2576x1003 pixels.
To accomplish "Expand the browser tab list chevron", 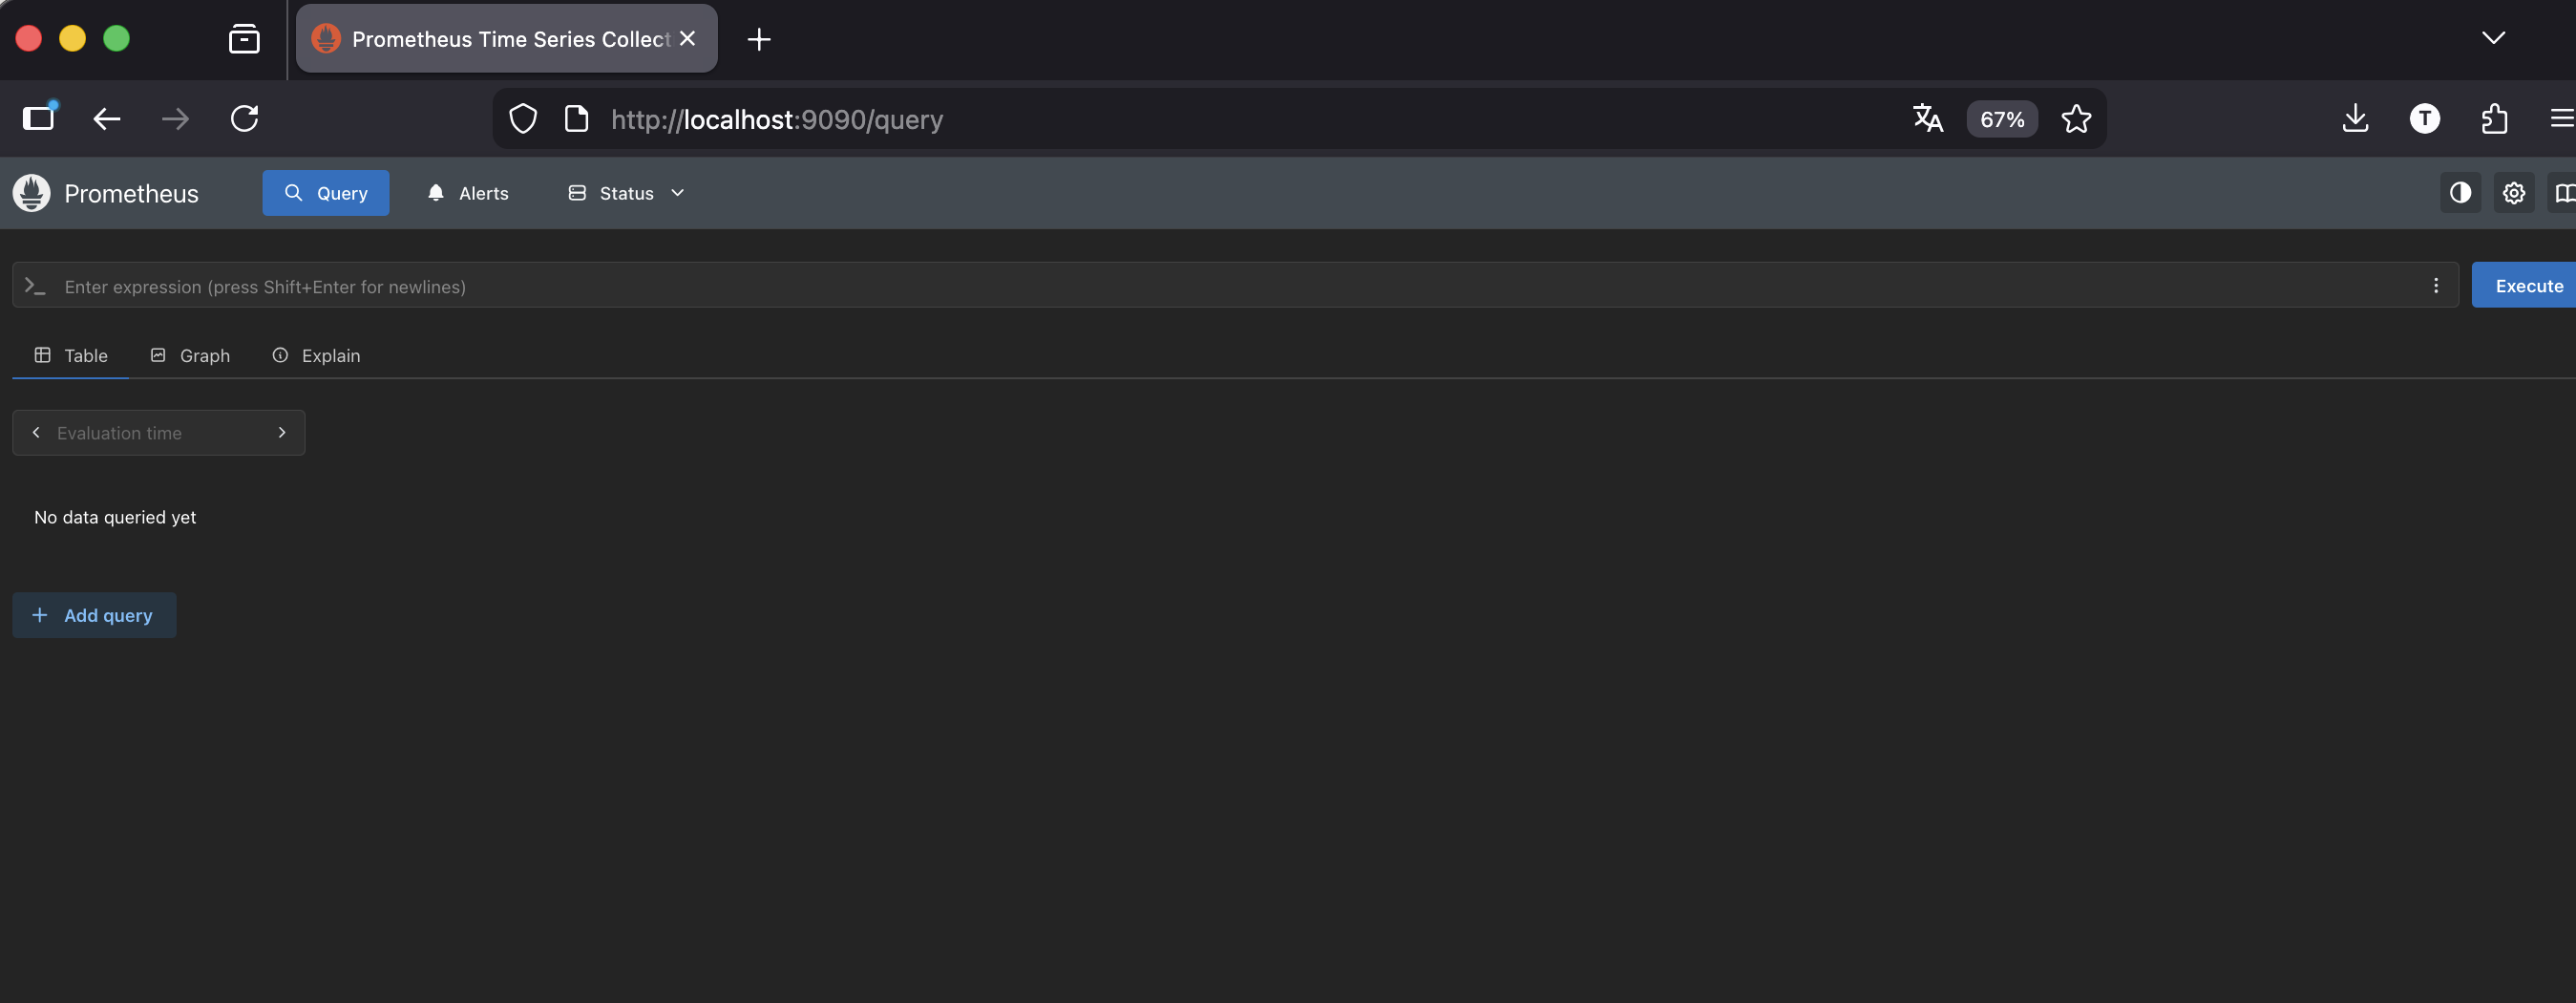I will tap(2493, 38).
